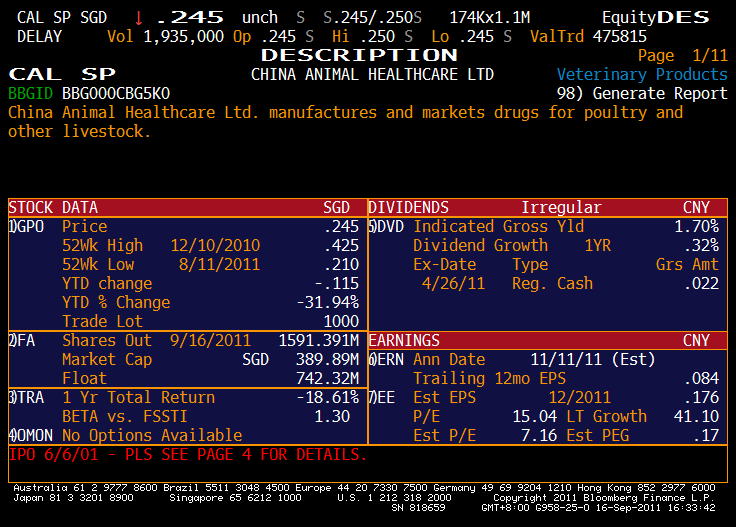Click the EquityDES function label
This screenshot has height=527, width=736.
coord(656,18)
